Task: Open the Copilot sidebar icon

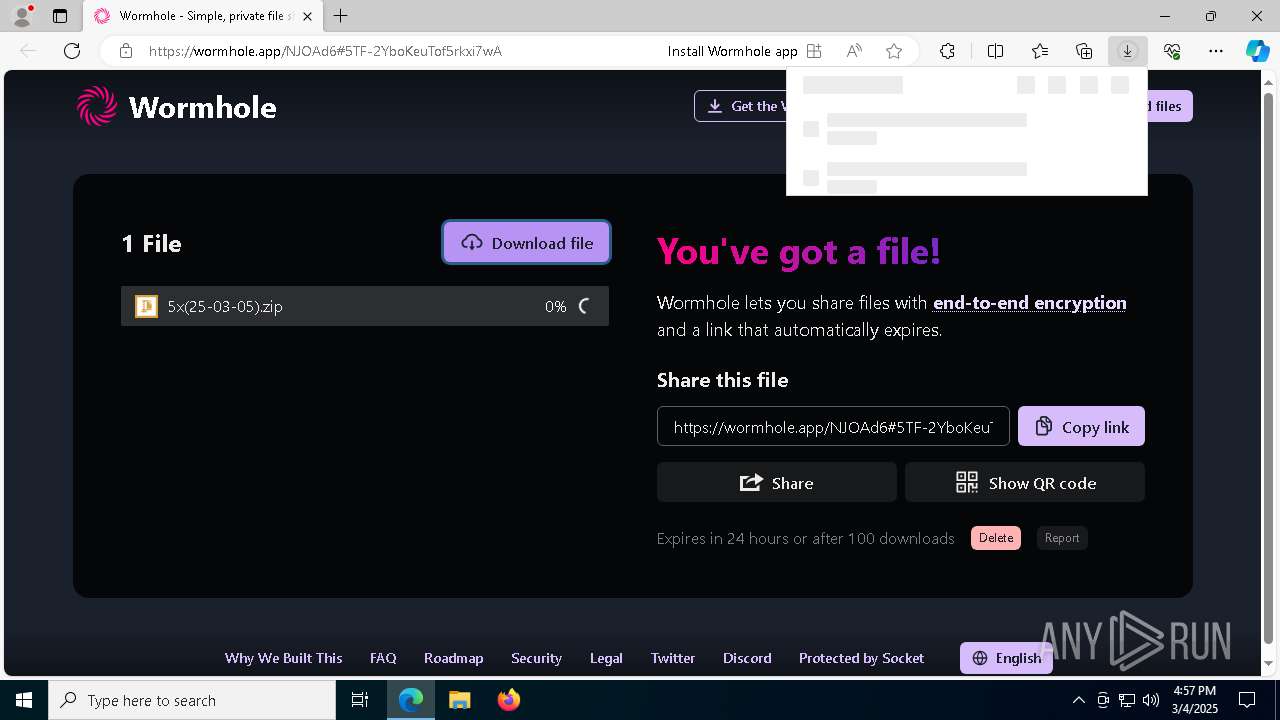Action: pyautogui.click(x=1257, y=51)
